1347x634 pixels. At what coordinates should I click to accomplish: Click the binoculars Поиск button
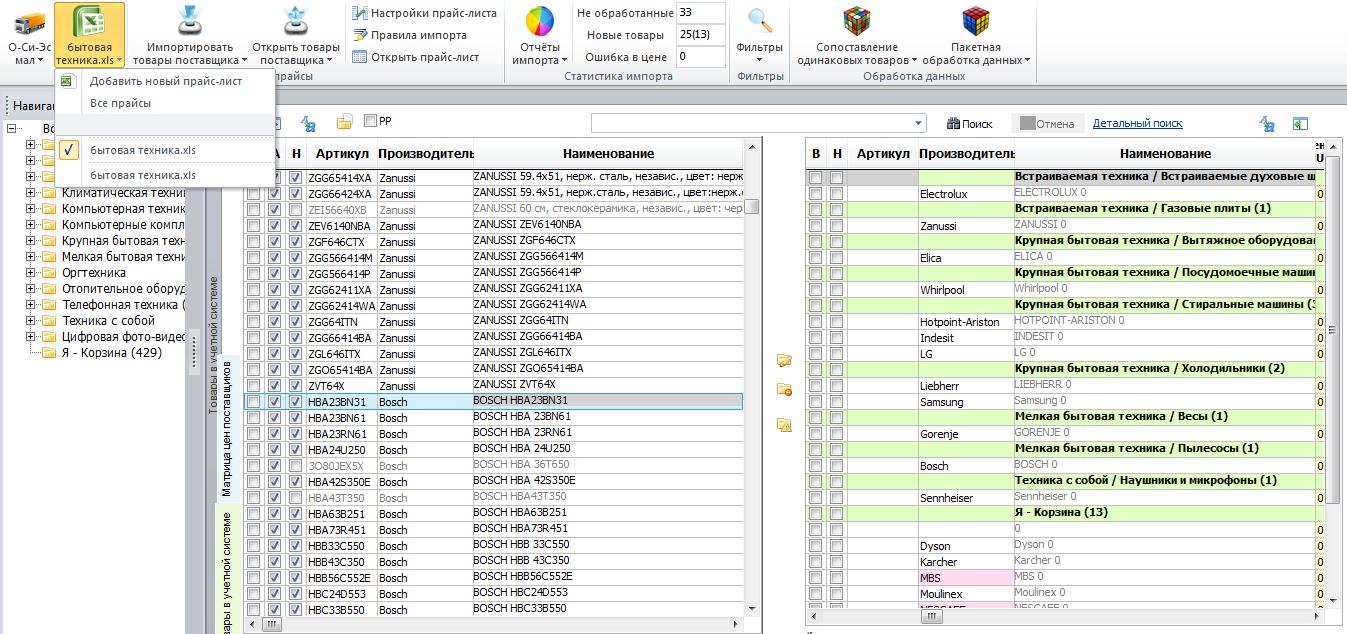click(x=970, y=124)
